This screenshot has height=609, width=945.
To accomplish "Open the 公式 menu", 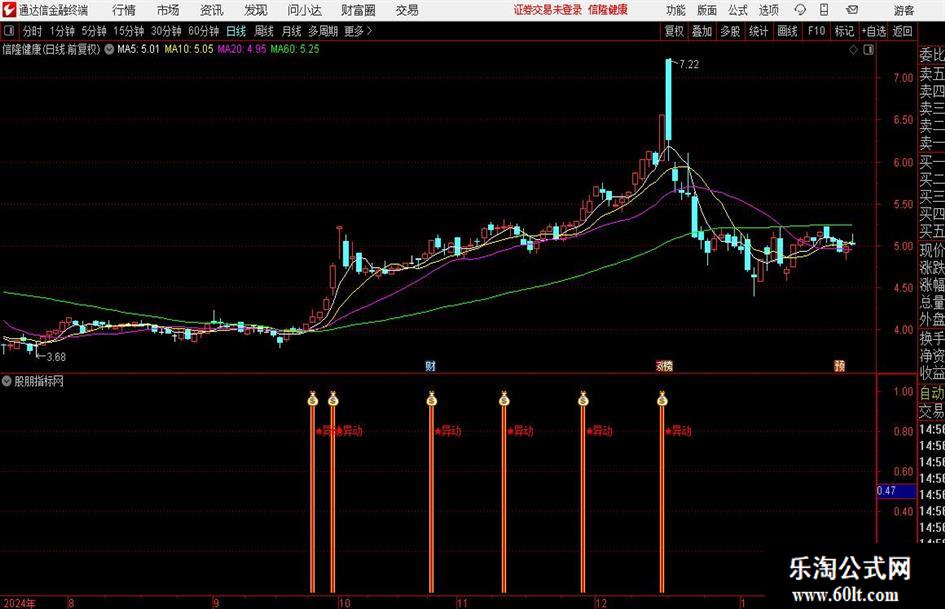I will (x=737, y=10).
